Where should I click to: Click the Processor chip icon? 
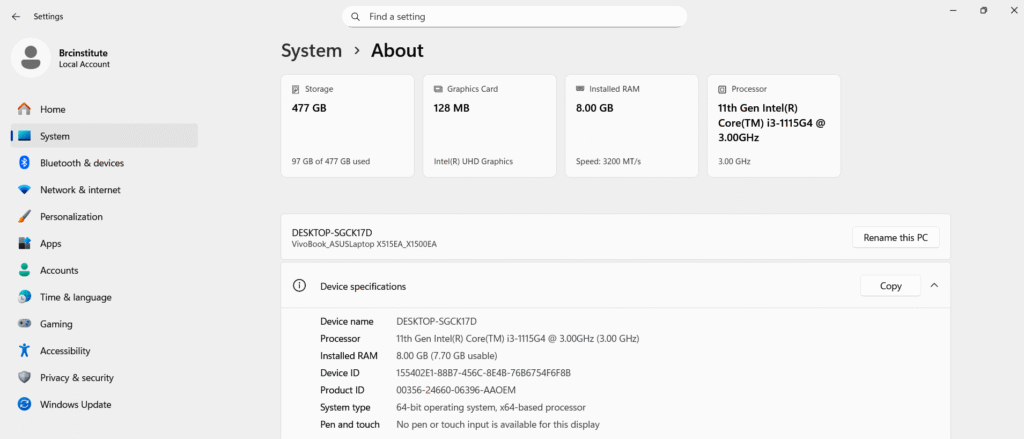(x=722, y=89)
